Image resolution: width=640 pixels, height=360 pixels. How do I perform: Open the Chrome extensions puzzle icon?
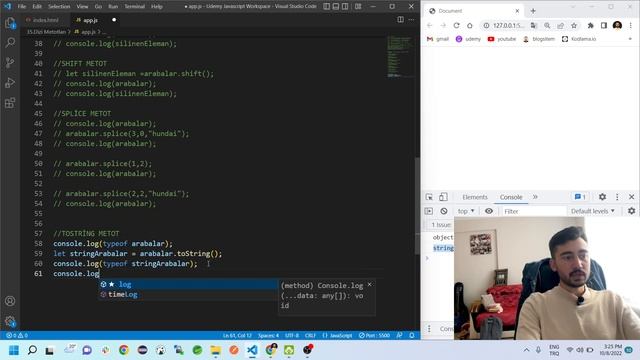click(590, 25)
